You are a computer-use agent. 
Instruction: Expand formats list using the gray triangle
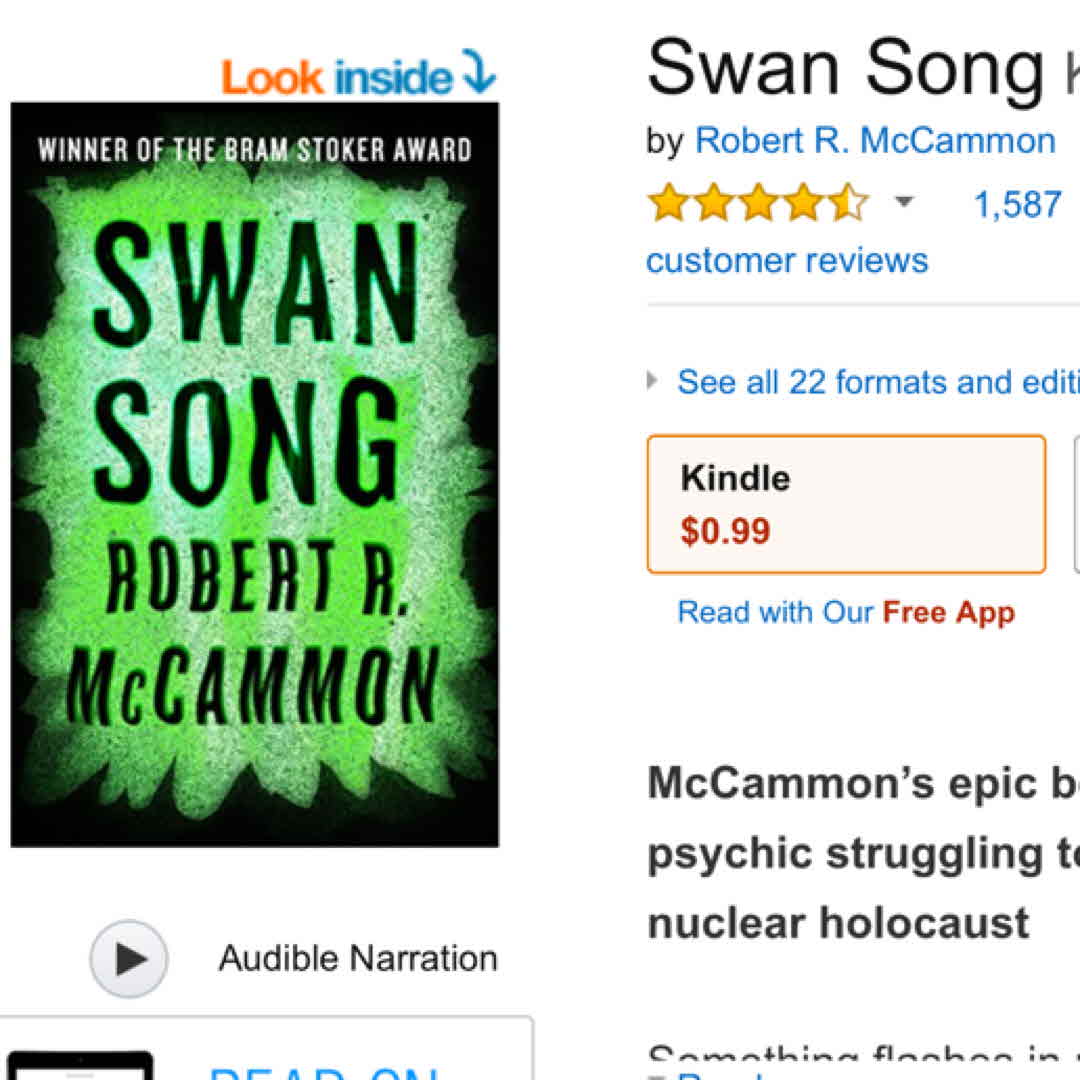[654, 381]
